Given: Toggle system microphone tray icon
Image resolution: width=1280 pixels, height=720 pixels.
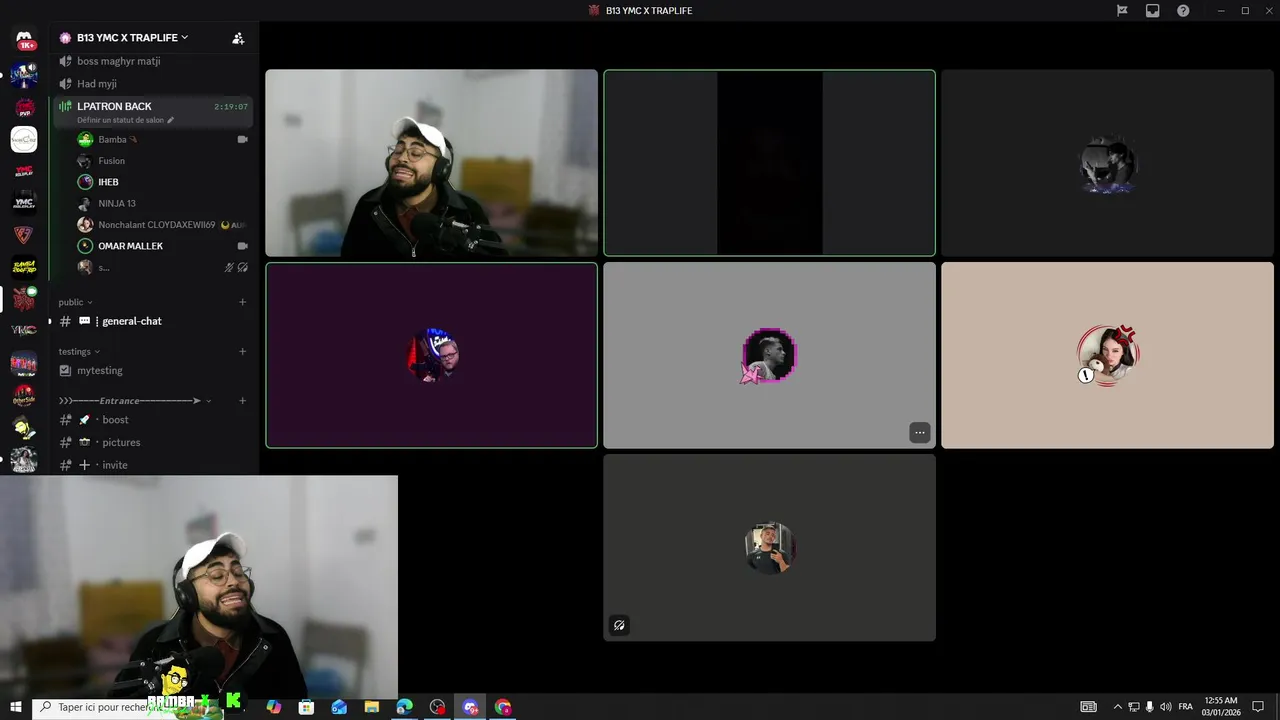Looking at the screenshot, I should (x=1149, y=707).
